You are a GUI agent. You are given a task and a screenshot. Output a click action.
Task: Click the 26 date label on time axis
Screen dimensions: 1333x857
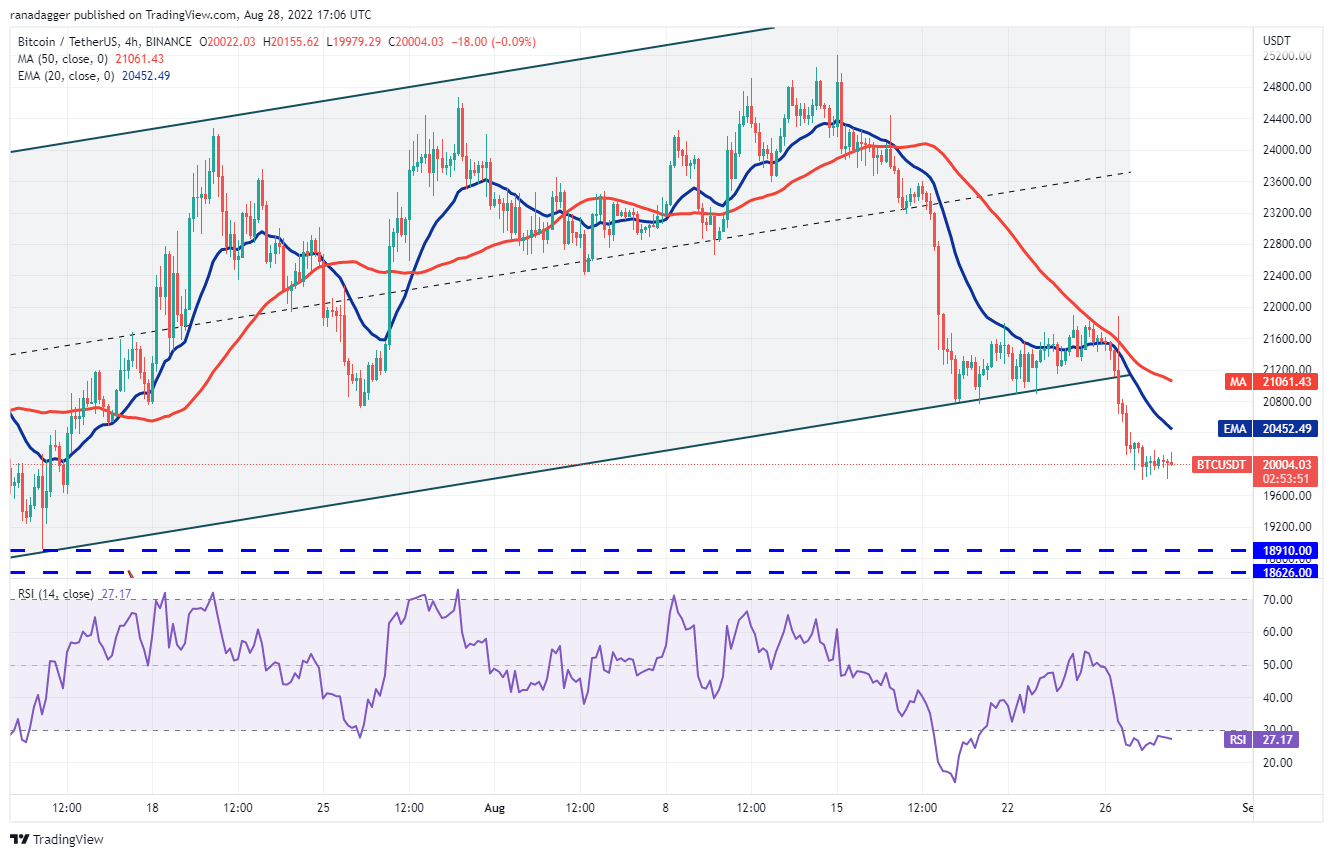coord(1106,808)
